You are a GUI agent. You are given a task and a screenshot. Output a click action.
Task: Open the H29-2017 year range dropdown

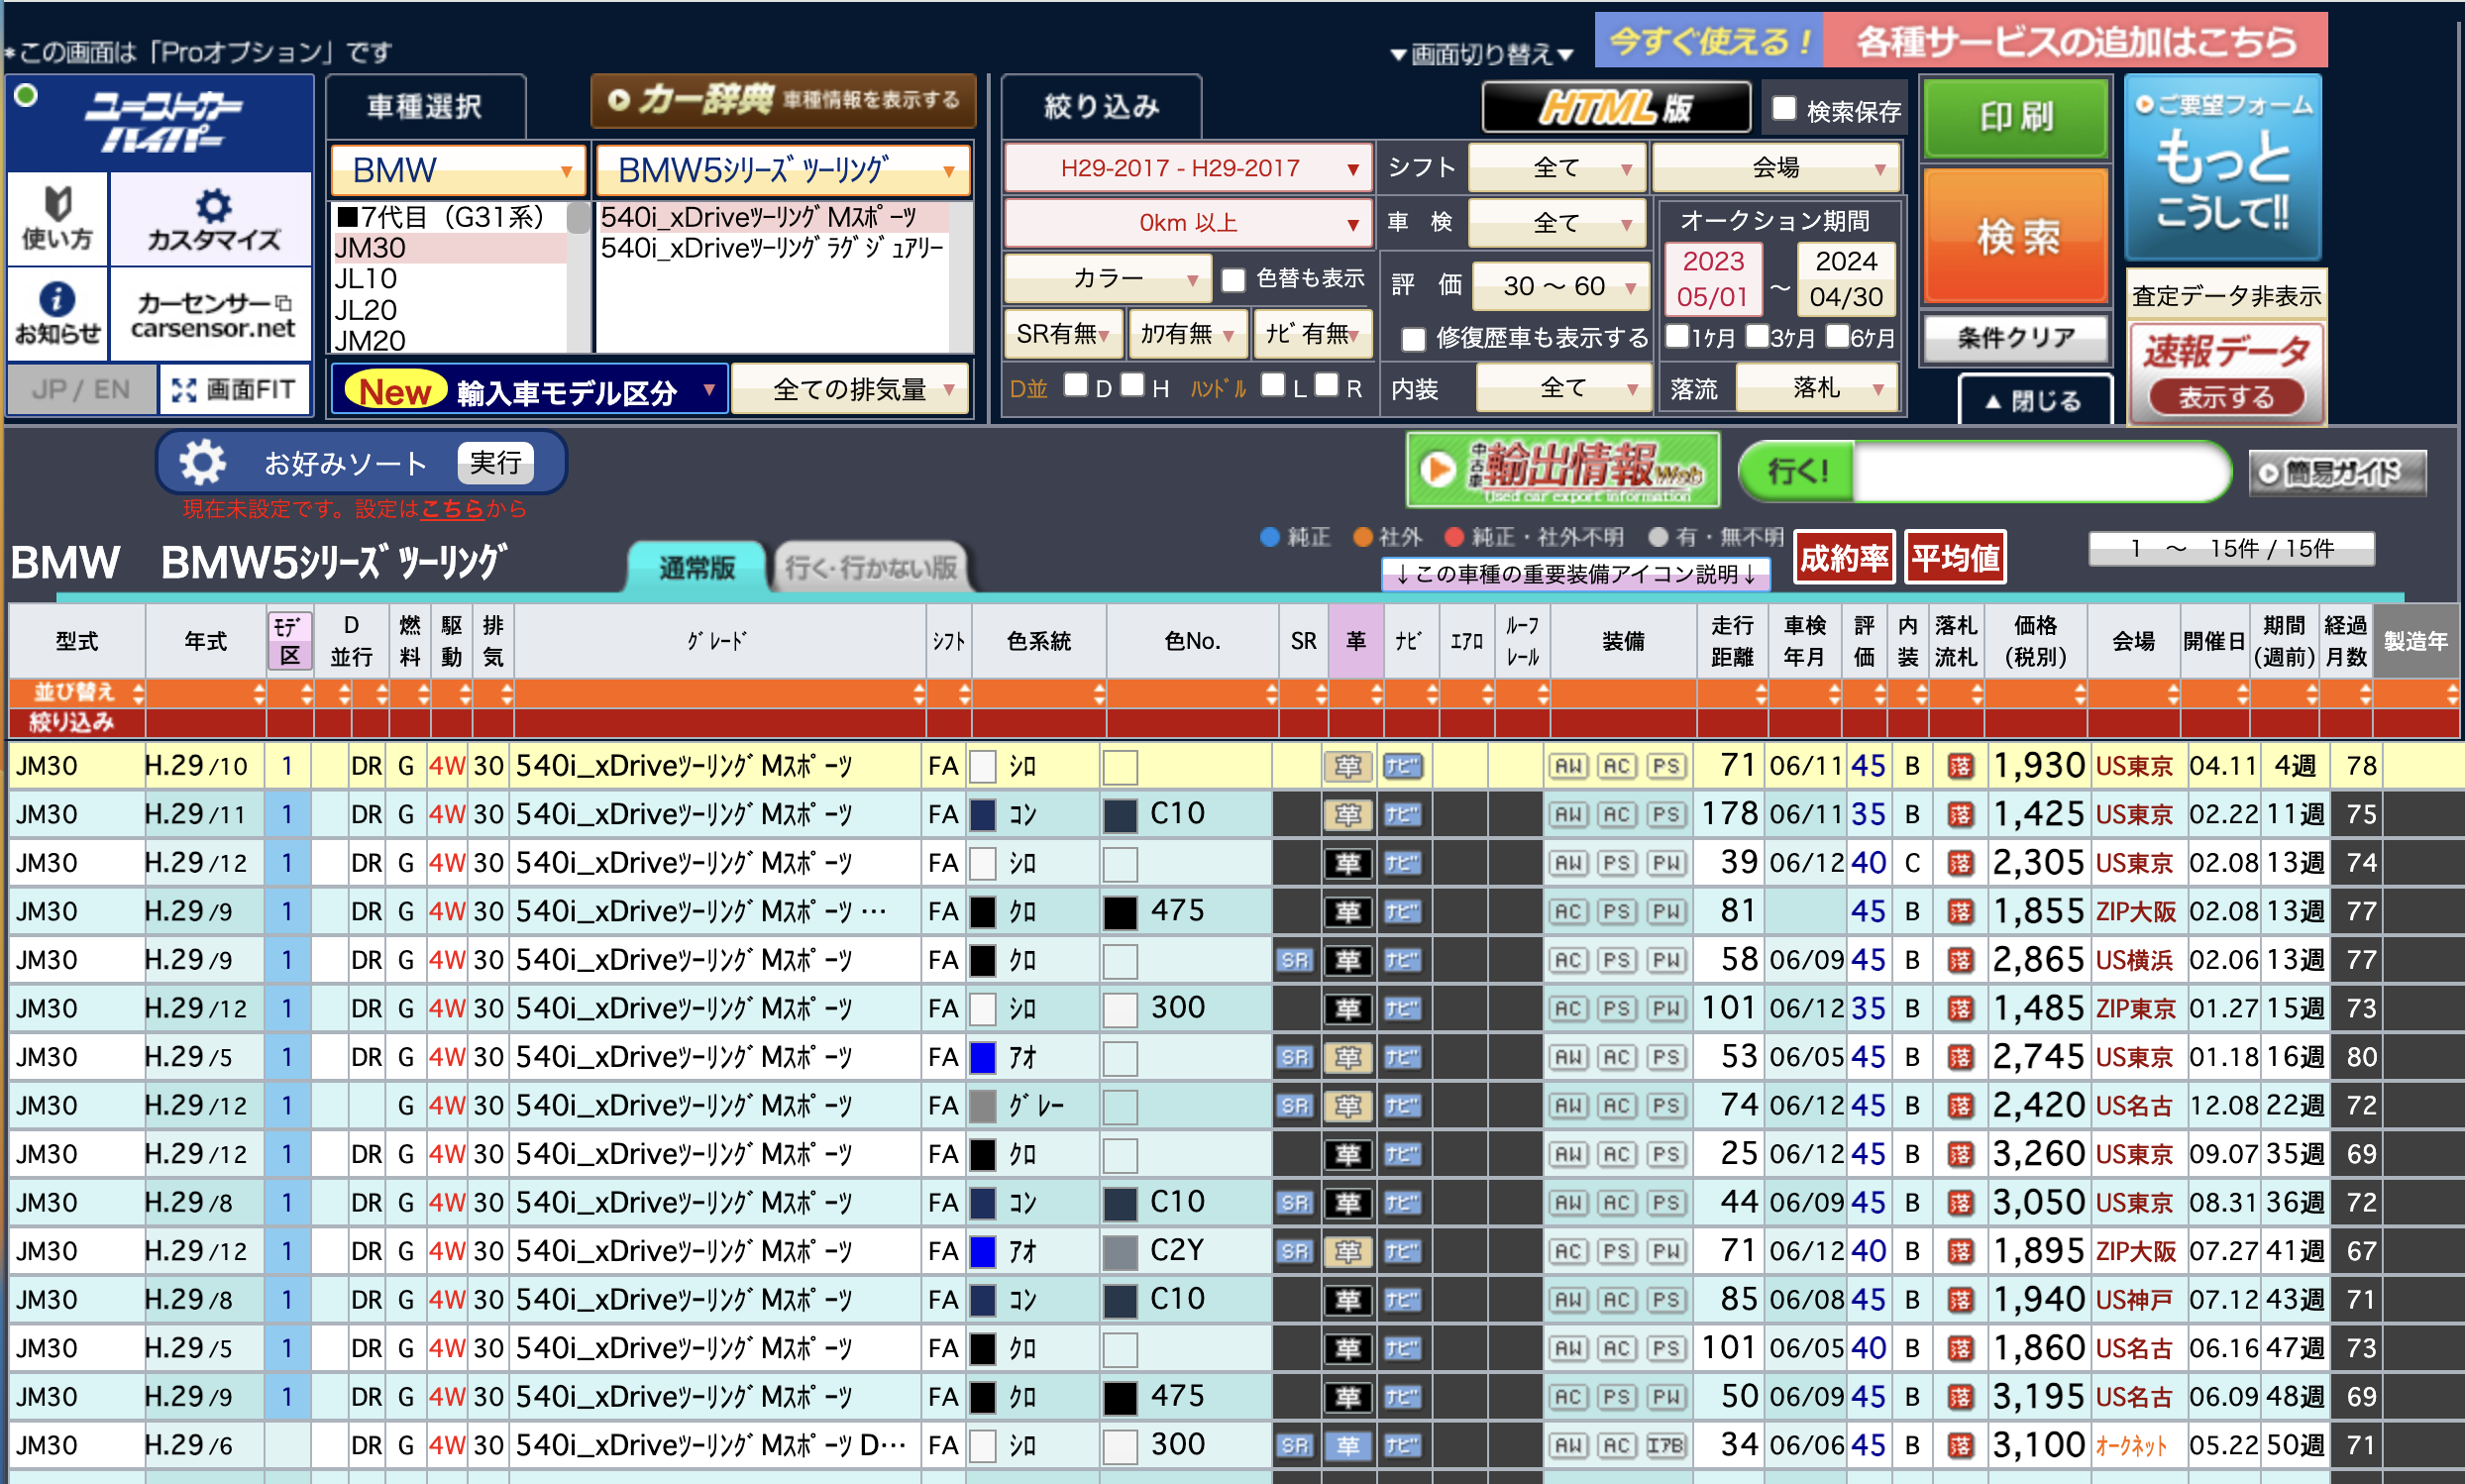(1188, 168)
